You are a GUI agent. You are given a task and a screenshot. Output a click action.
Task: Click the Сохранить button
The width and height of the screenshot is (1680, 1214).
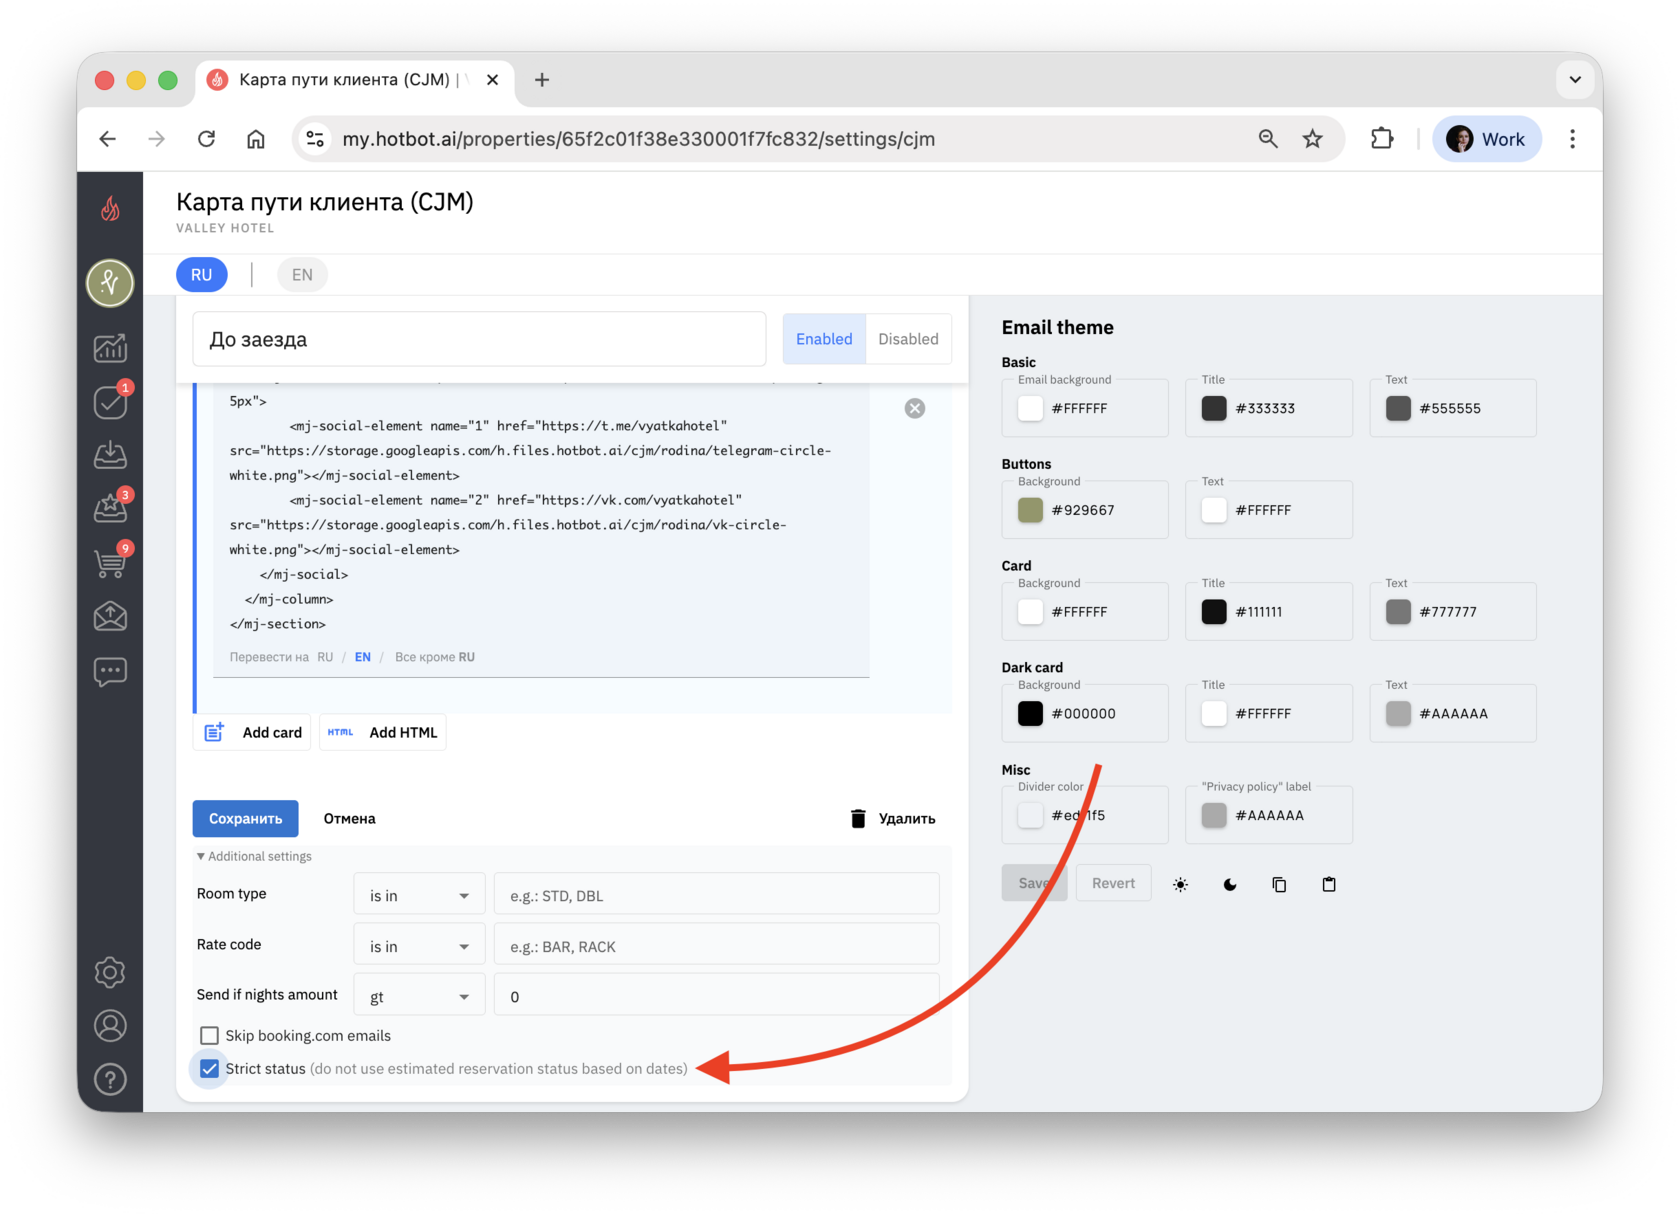(245, 818)
